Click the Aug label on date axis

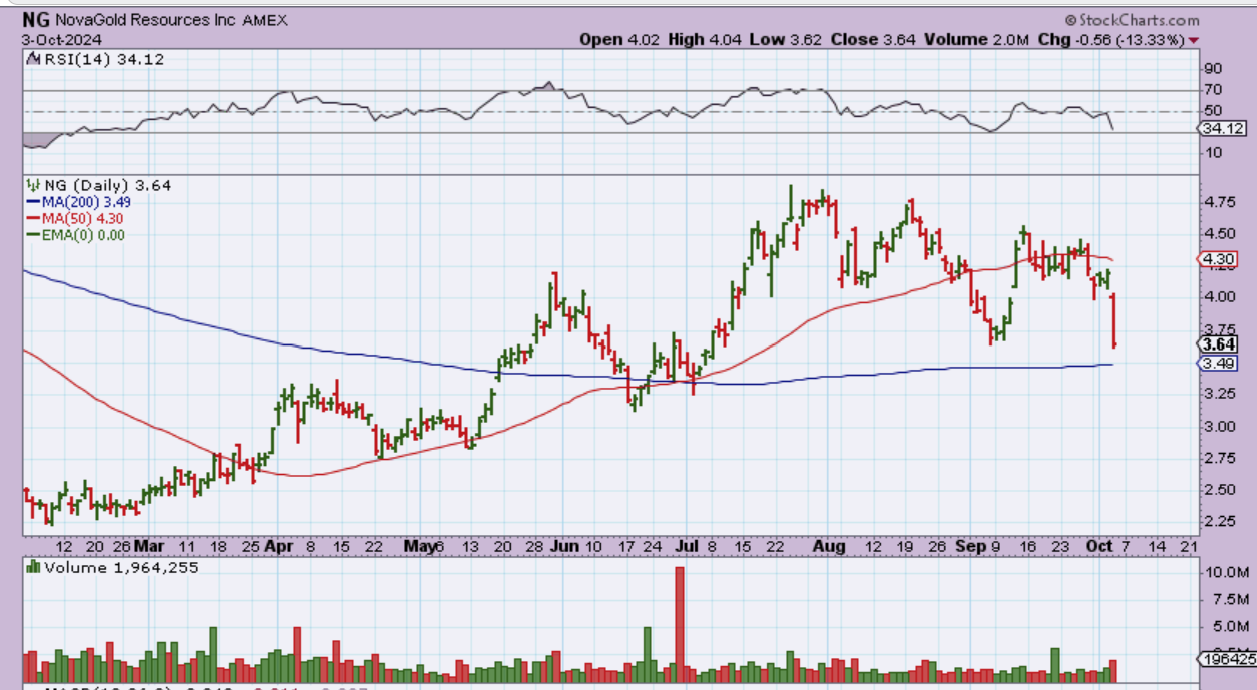(x=830, y=547)
